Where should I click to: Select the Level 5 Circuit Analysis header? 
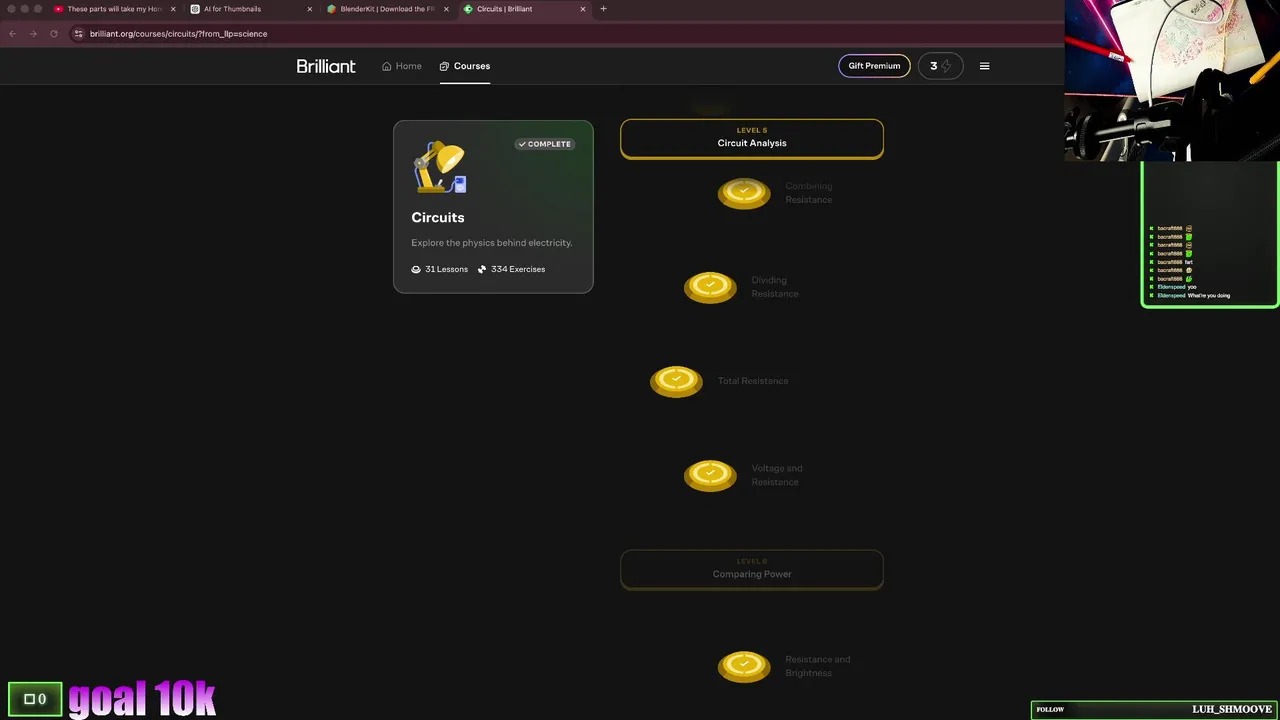click(752, 138)
